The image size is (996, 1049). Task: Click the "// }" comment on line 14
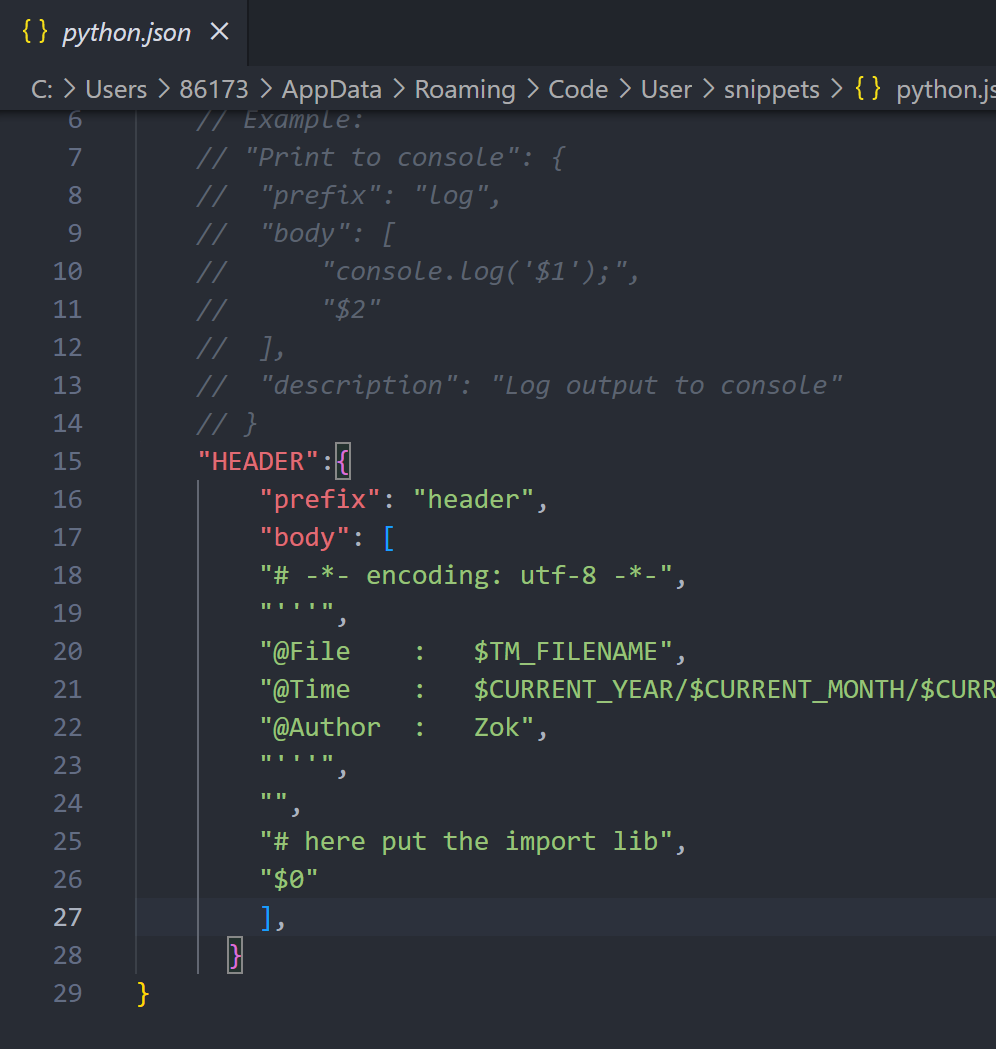[x=227, y=424]
